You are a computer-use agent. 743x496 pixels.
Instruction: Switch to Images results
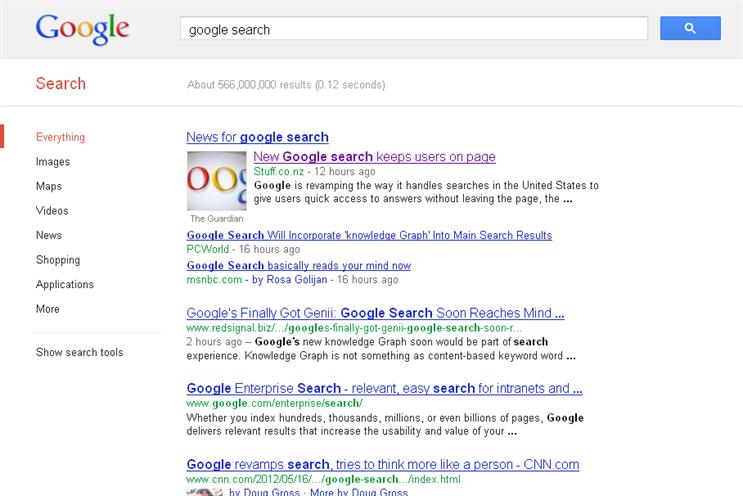53,162
